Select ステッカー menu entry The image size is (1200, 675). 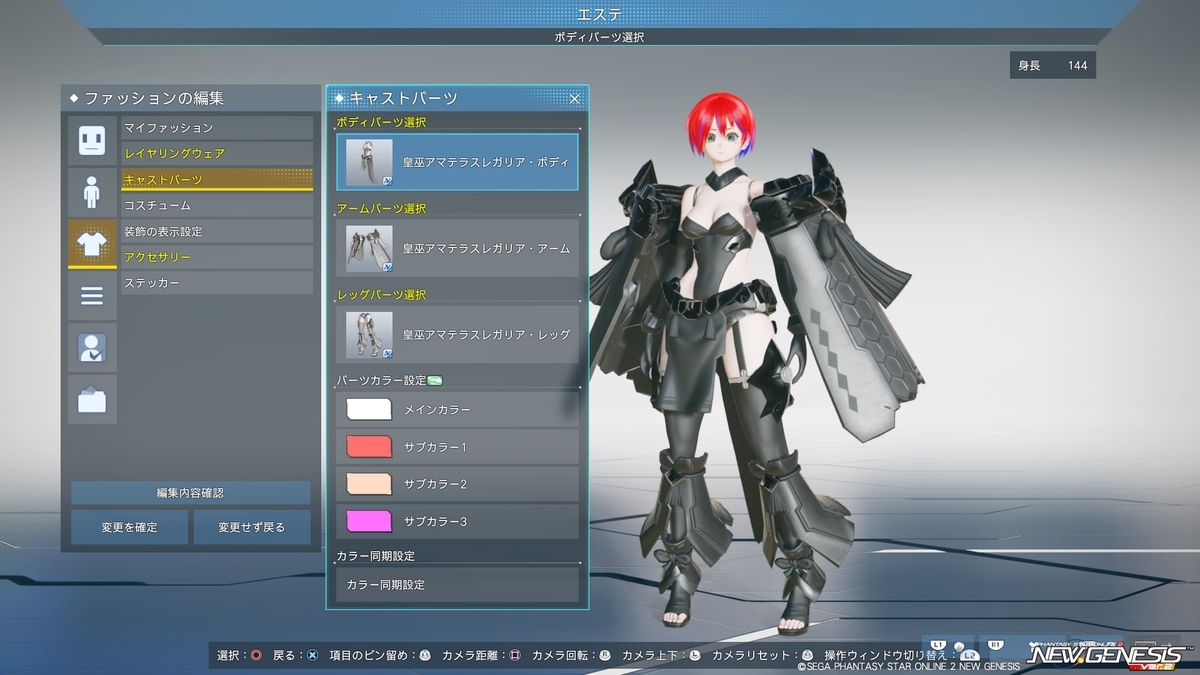(217, 283)
